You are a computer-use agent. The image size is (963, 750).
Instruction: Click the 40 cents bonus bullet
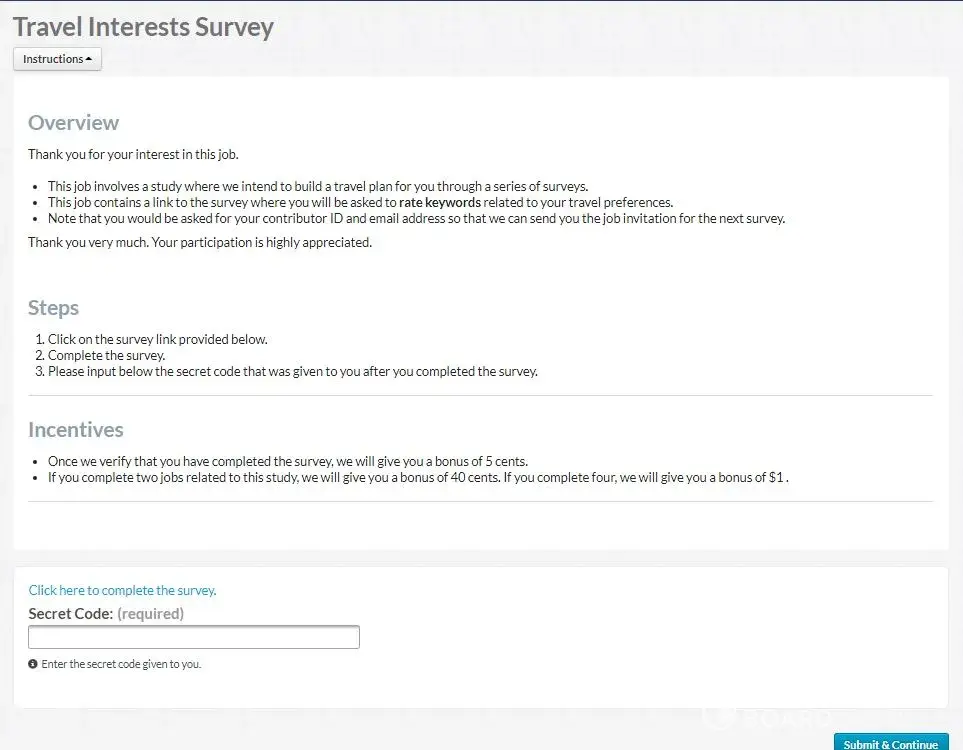point(417,477)
